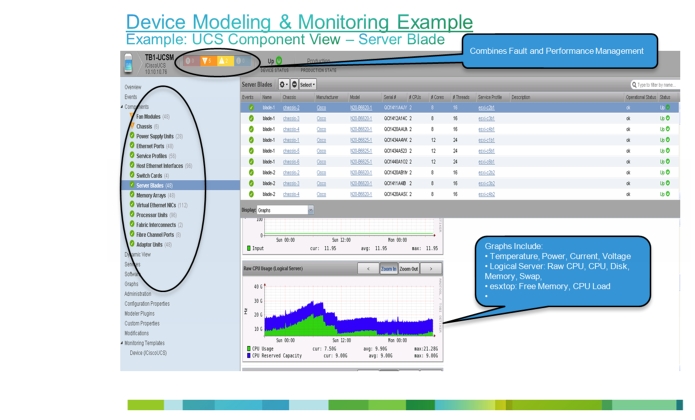Click Up status icon in esxi-c5b1 row
The height and width of the screenshot is (420, 695).
click(x=668, y=151)
